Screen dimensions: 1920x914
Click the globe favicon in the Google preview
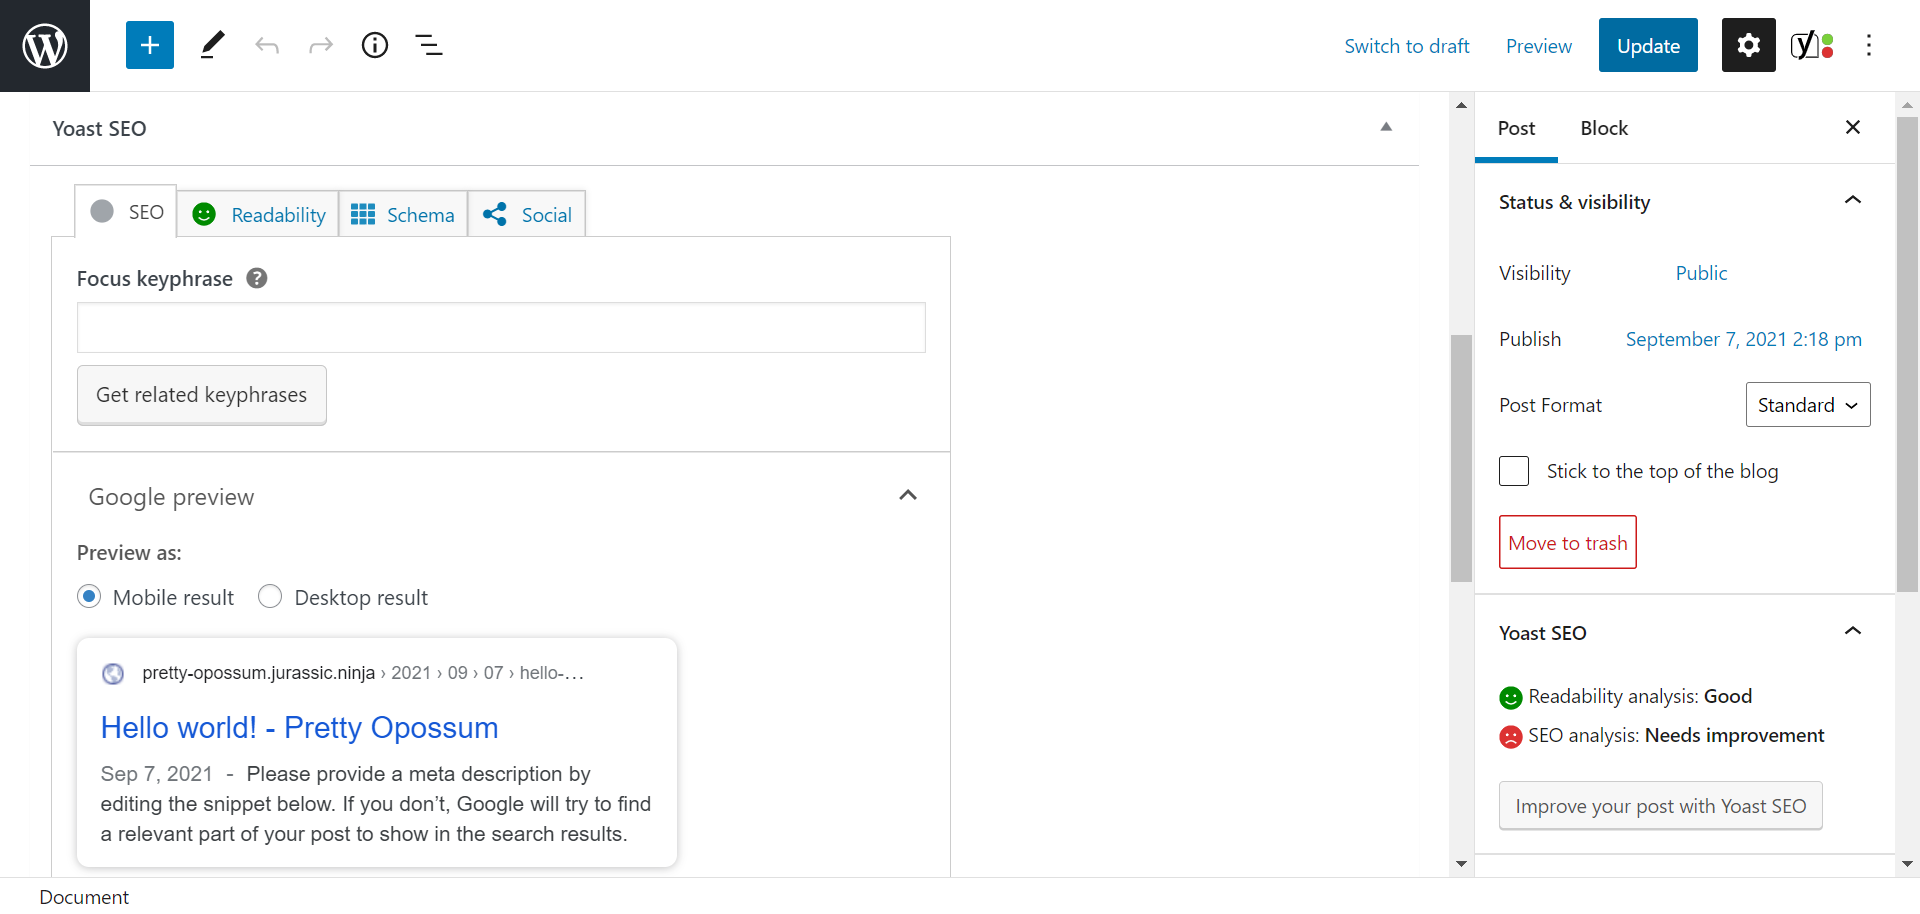coord(114,674)
